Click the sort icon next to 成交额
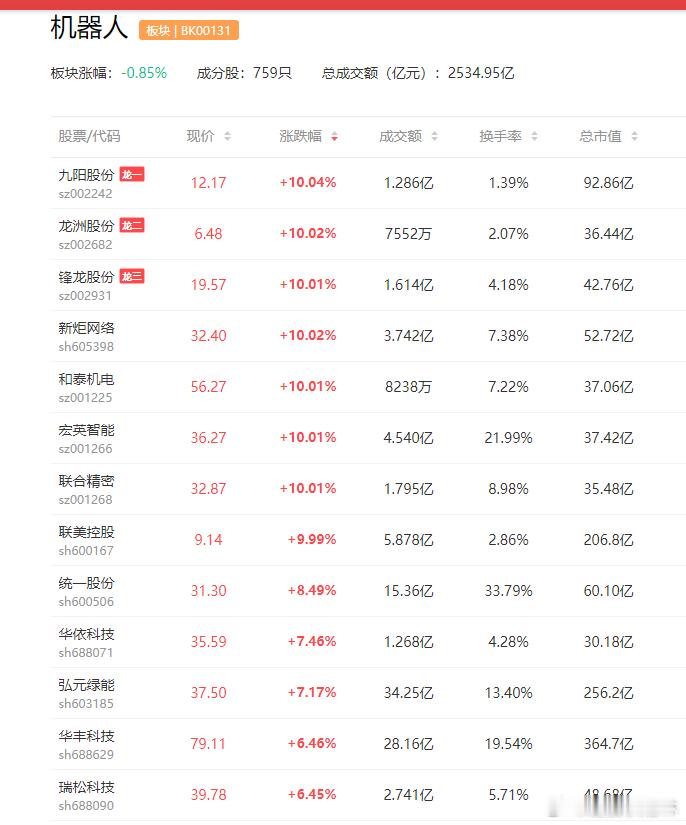 point(435,137)
